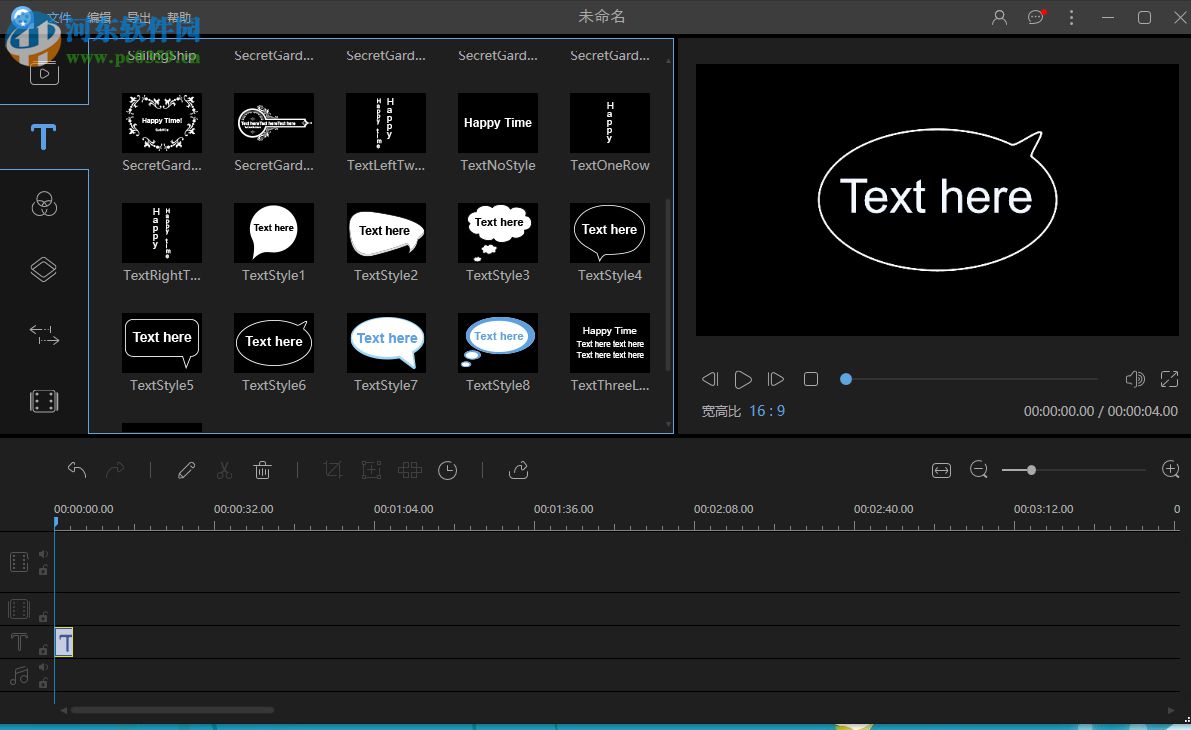This screenshot has height=730, width=1191.
Task: Select the TextStyle7 thumbnail
Action: 386,343
